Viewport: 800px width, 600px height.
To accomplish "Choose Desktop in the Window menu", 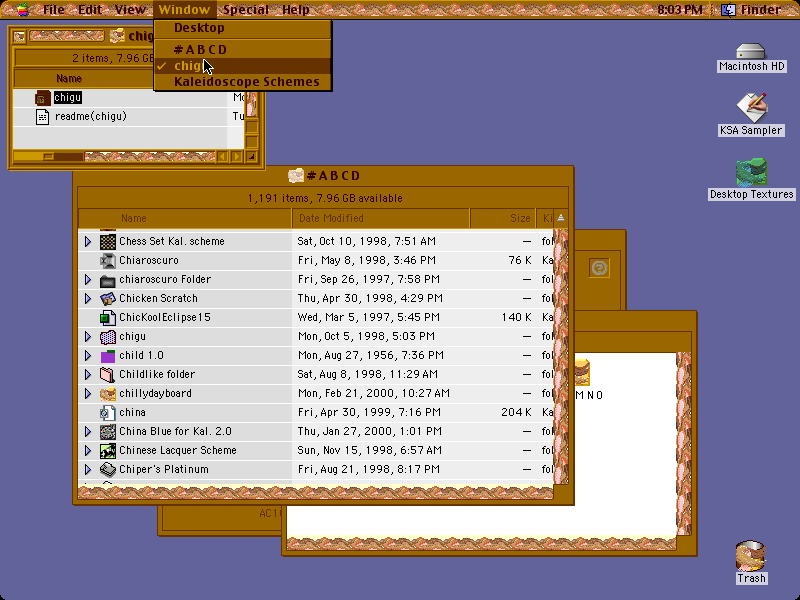I will click(243, 28).
